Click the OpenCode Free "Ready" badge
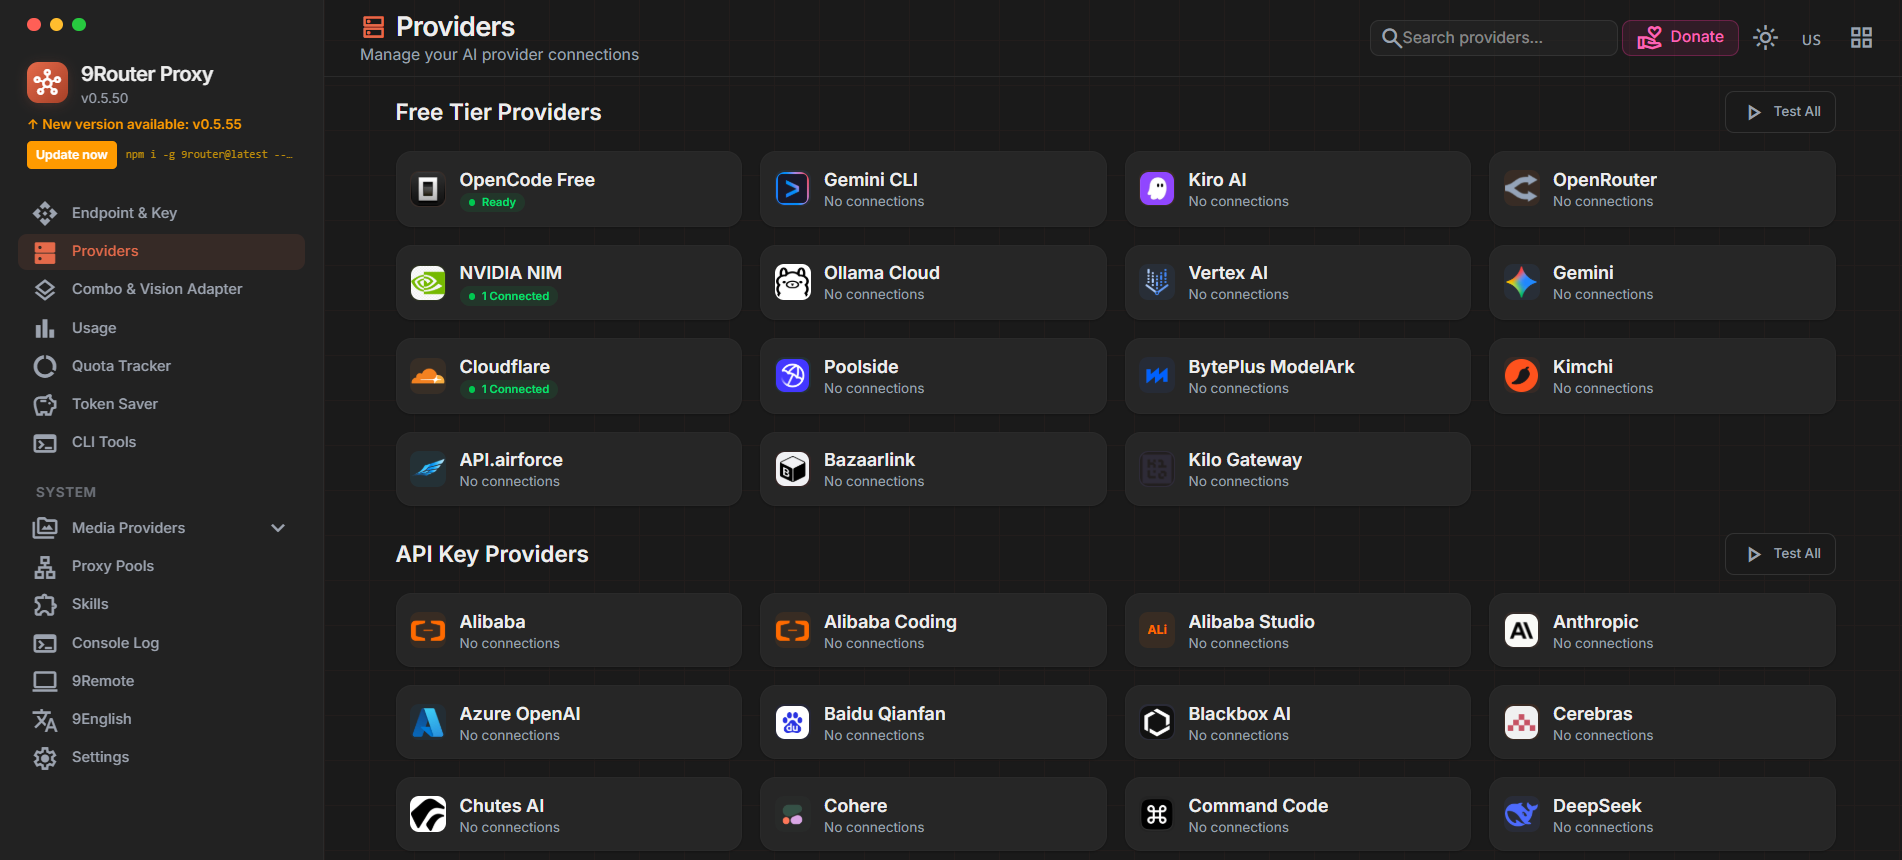This screenshot has height=860, width=1902. [492, 202]
